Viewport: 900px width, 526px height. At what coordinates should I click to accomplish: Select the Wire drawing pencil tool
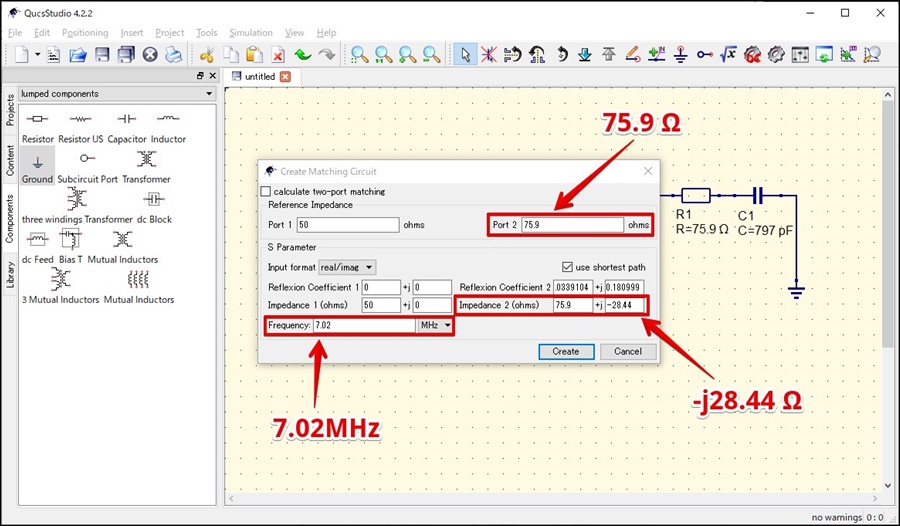click(633, 55)
